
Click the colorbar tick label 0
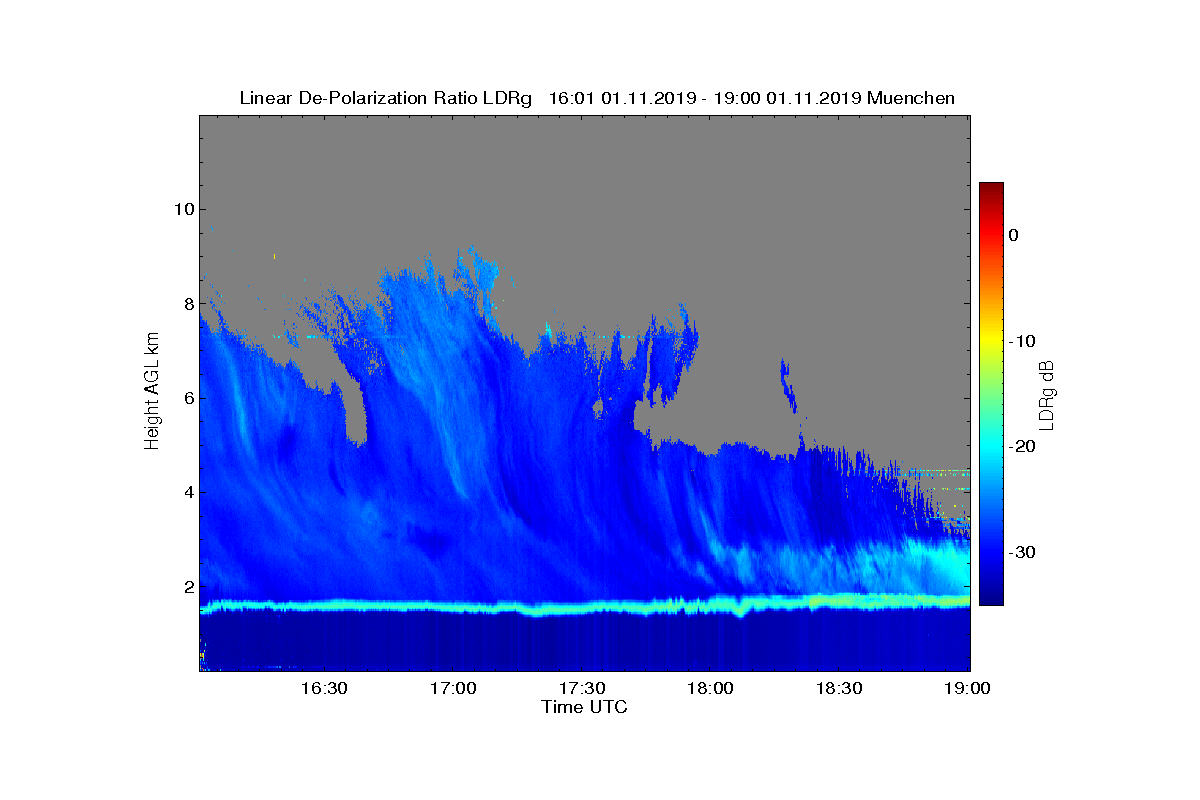point(1013,235)
